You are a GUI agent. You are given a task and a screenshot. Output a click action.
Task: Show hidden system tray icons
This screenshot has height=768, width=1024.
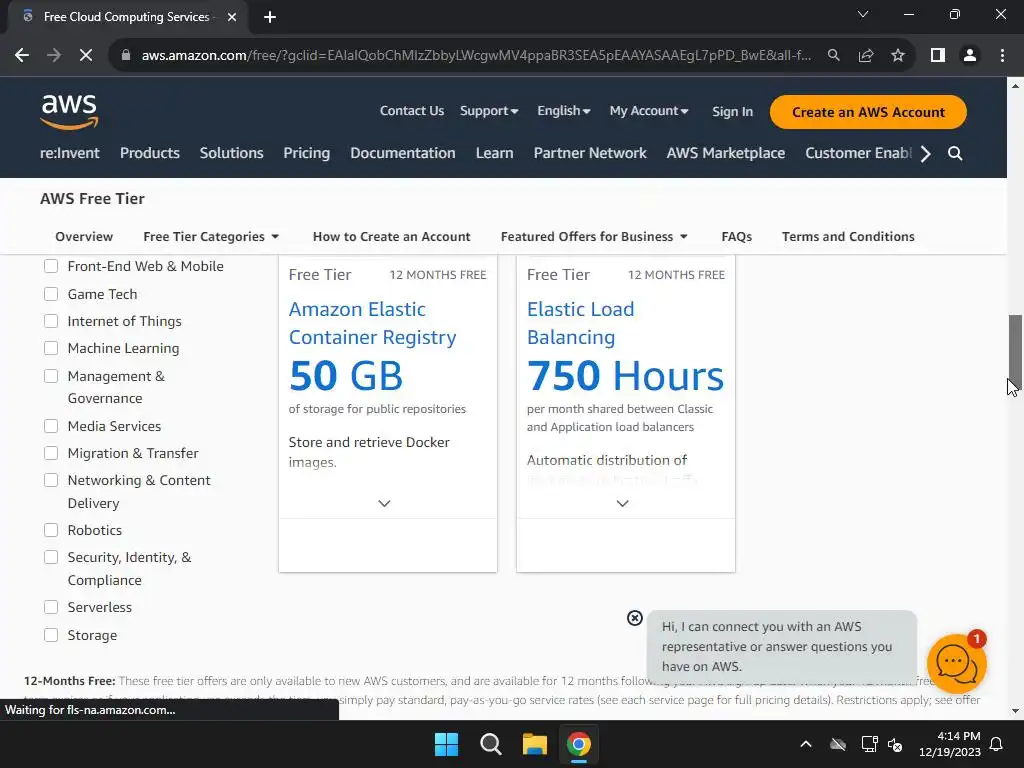tap(806, 744)
